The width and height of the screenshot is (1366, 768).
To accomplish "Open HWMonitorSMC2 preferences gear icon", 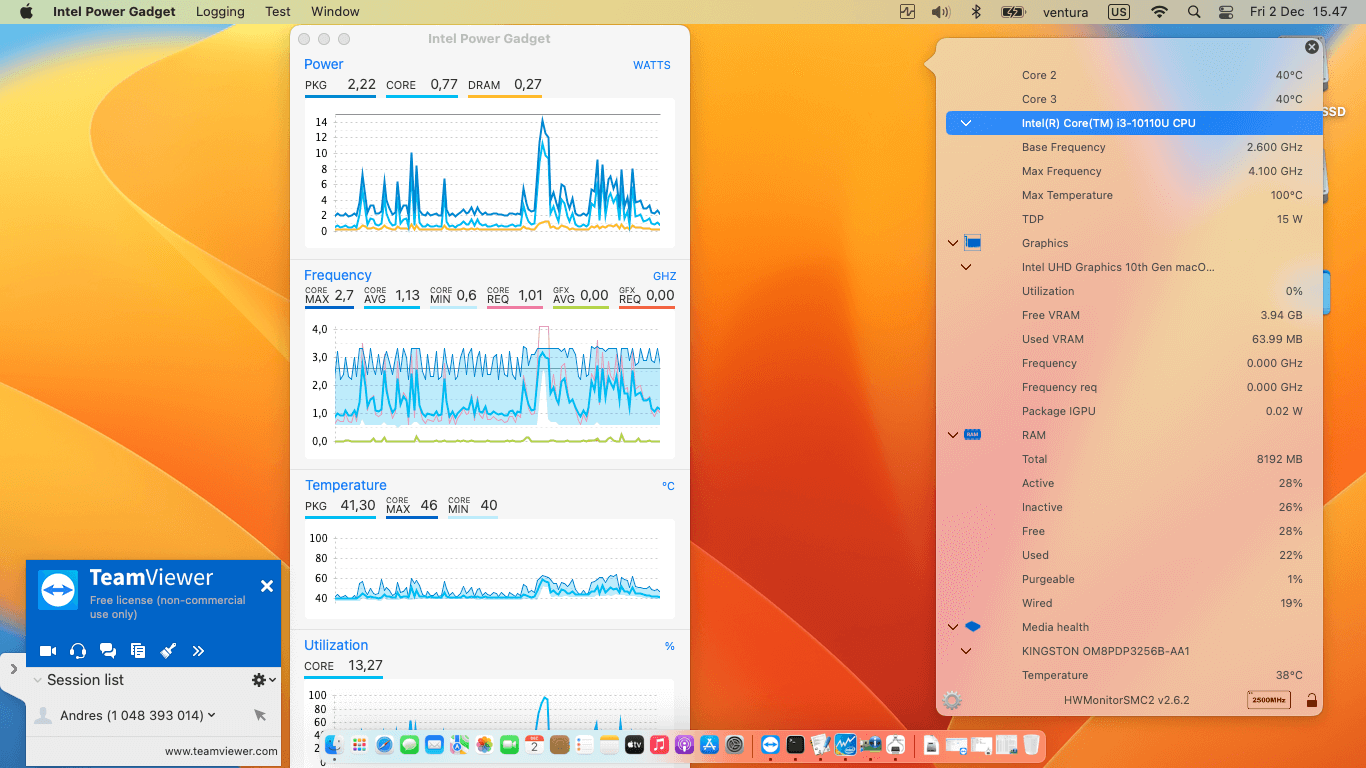I will click(952, 700).
